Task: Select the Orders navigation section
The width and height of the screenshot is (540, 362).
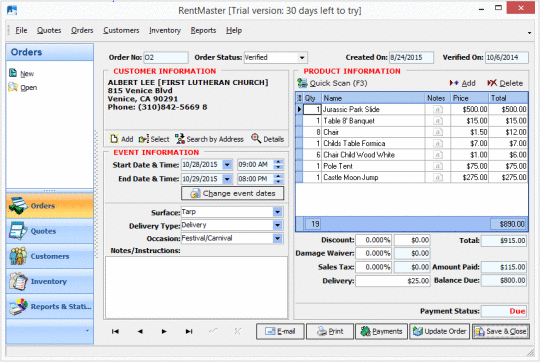Action: click(x=50, y=206)
